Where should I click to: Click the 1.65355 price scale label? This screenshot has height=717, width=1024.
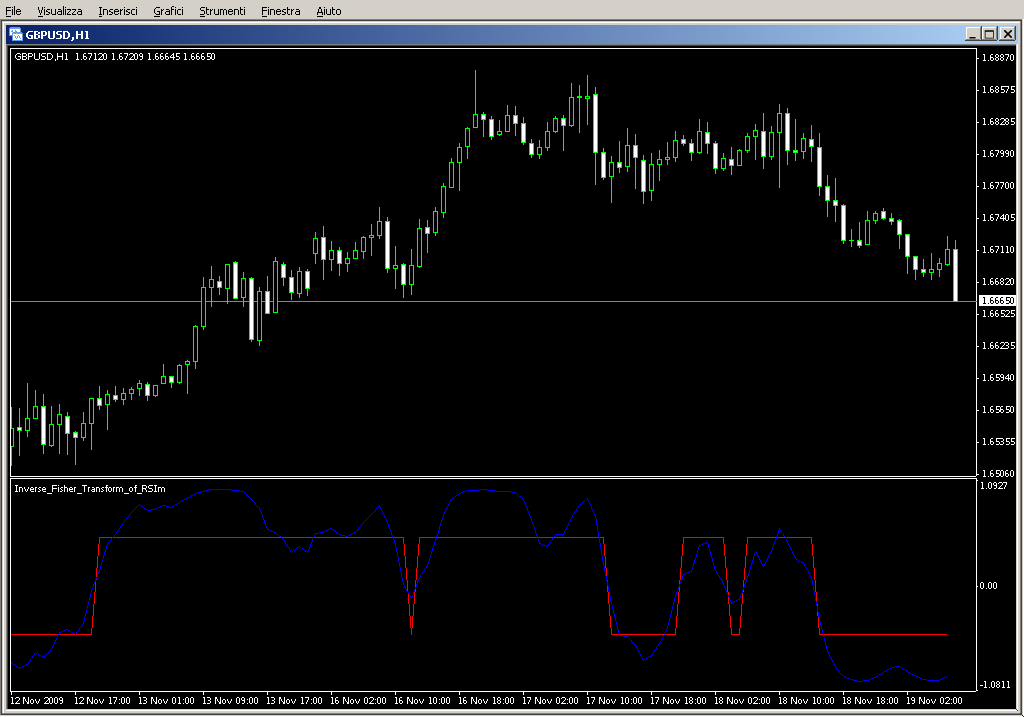(x=999, y=442)
